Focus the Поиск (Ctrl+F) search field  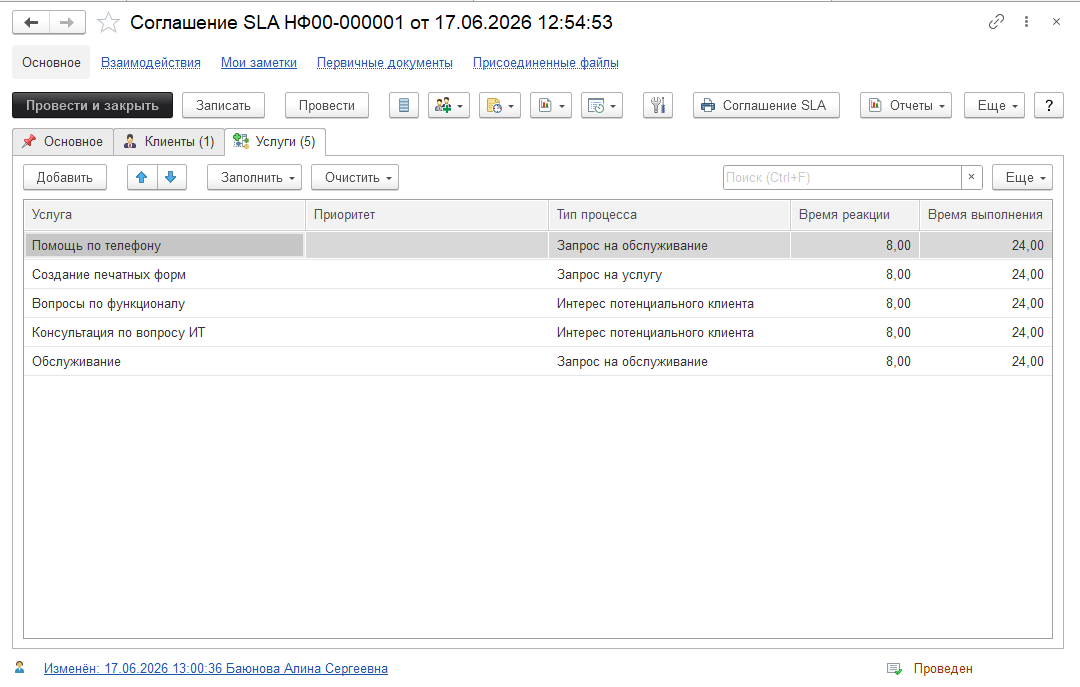(842, 177)
